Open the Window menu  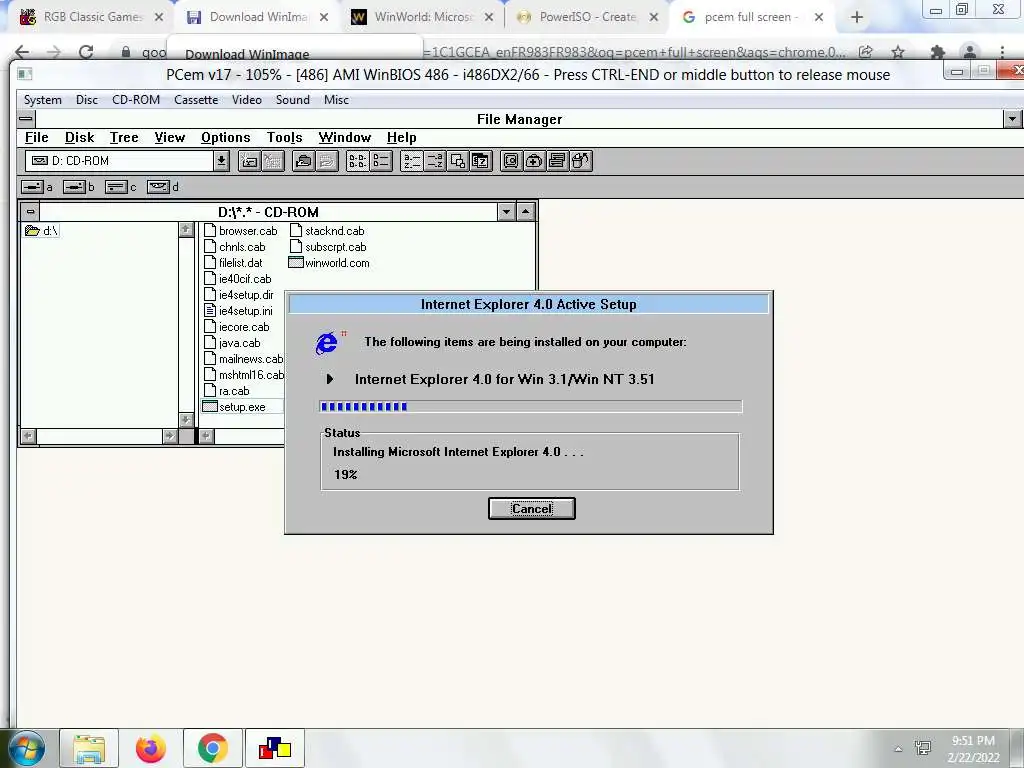(x=345, y=137)
